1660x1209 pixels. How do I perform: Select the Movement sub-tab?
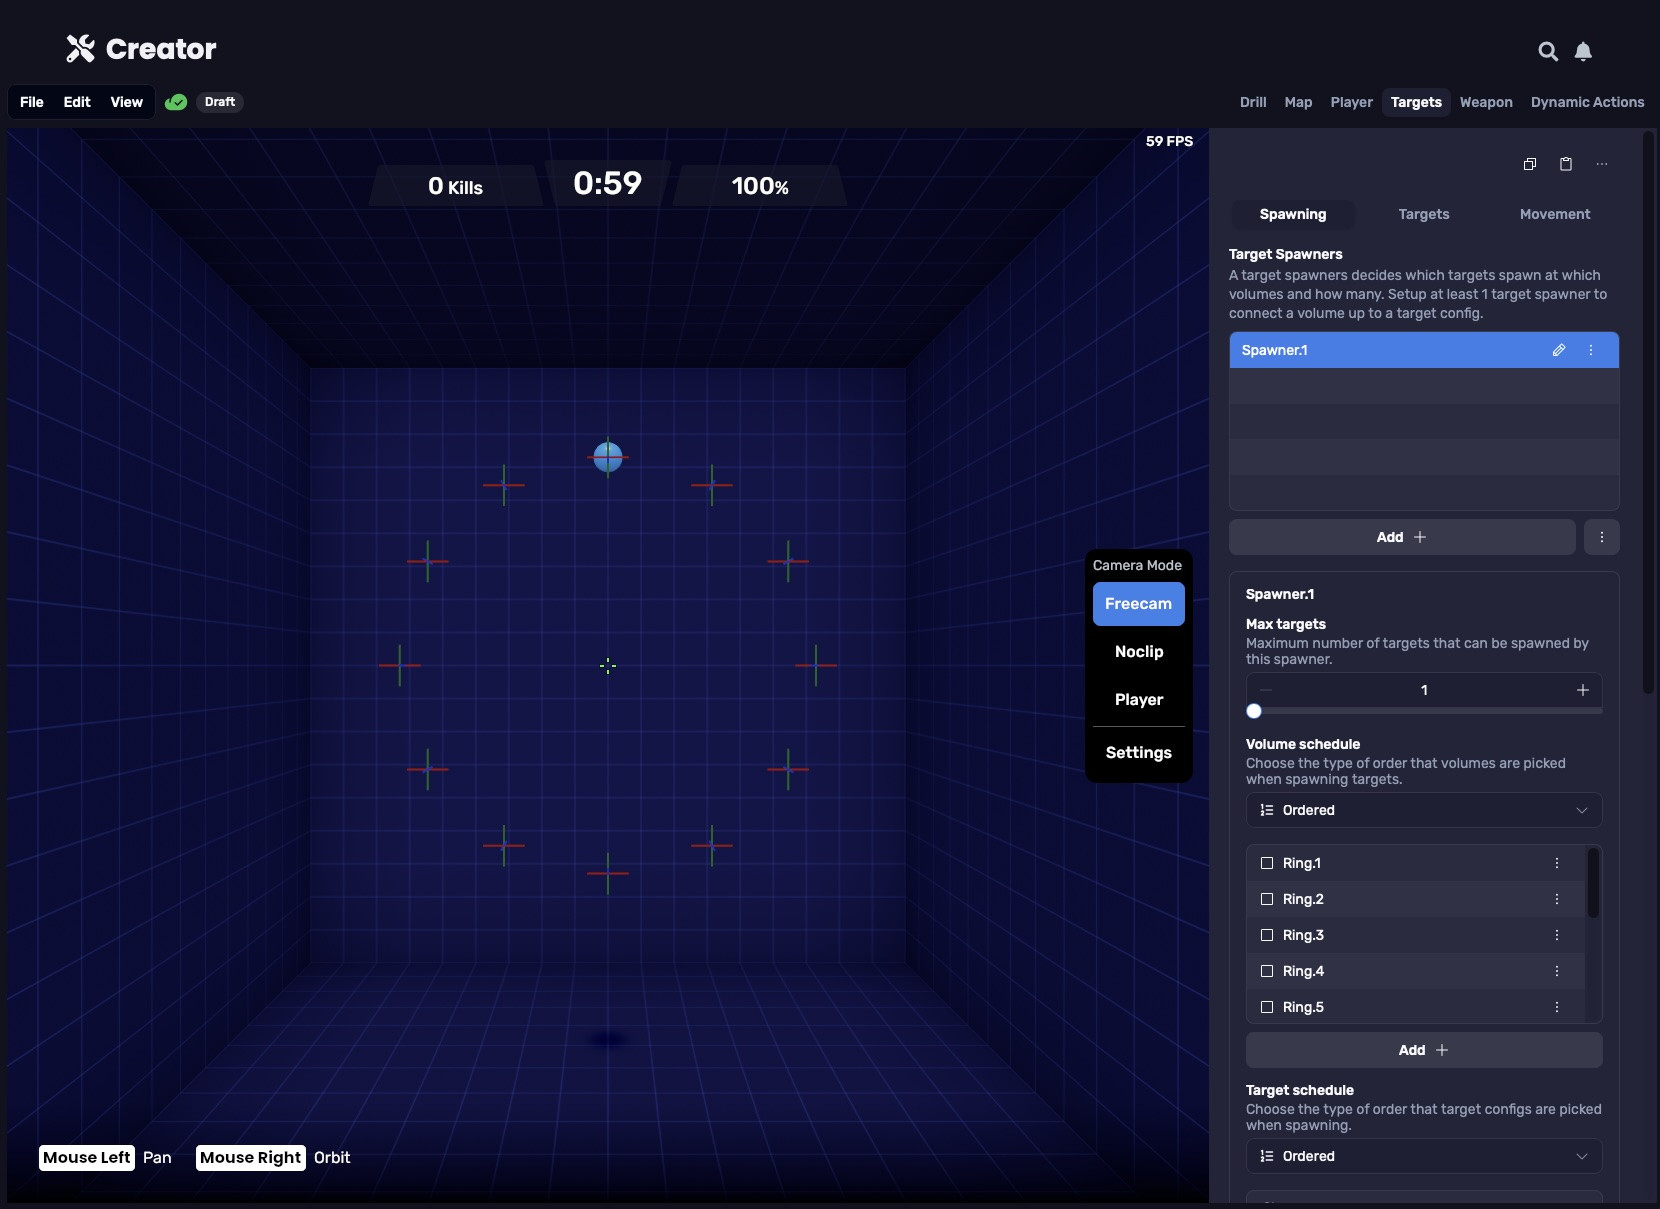(1555, 214)
